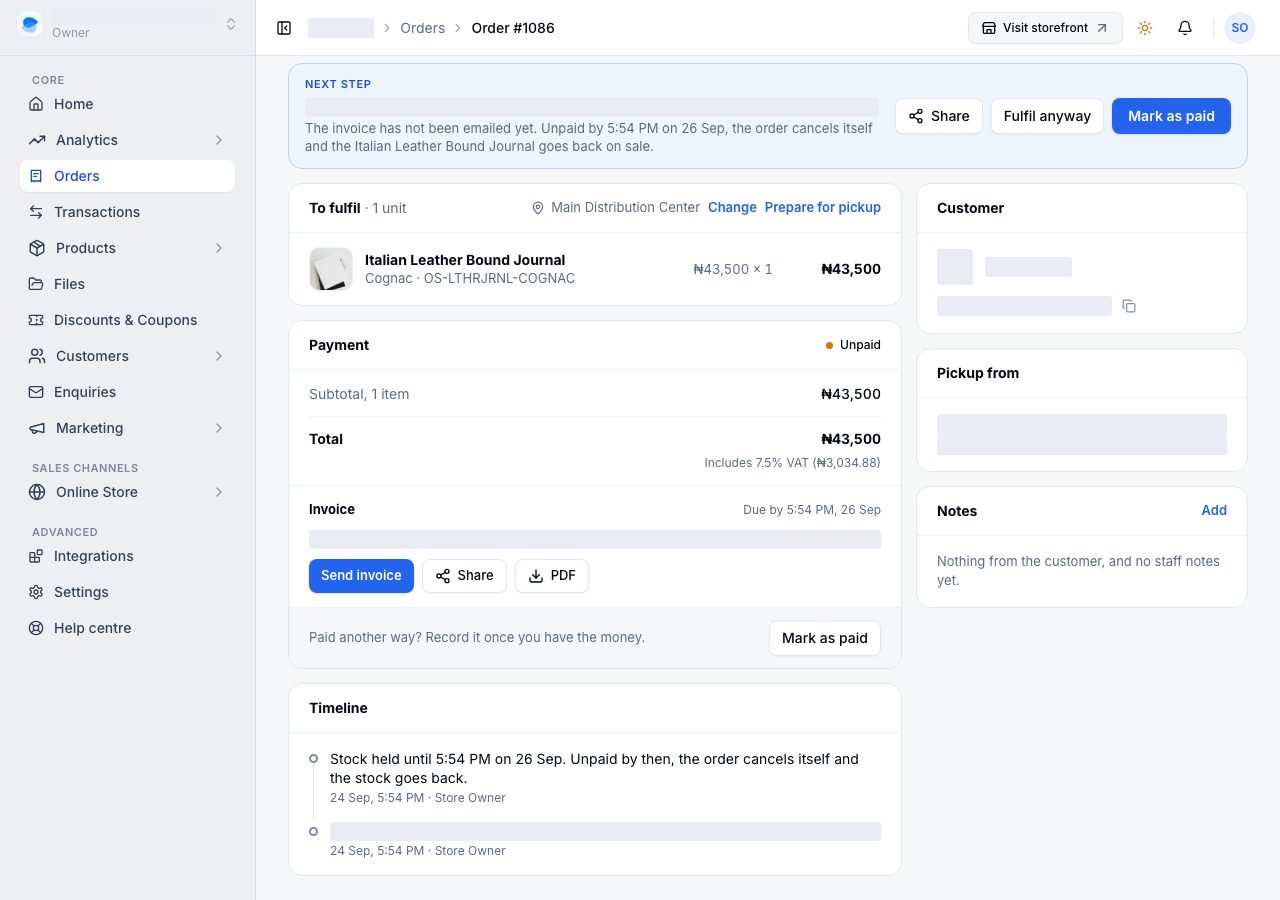Click Change location link
Screen dimensions: 1280x900
coord(732,207)
